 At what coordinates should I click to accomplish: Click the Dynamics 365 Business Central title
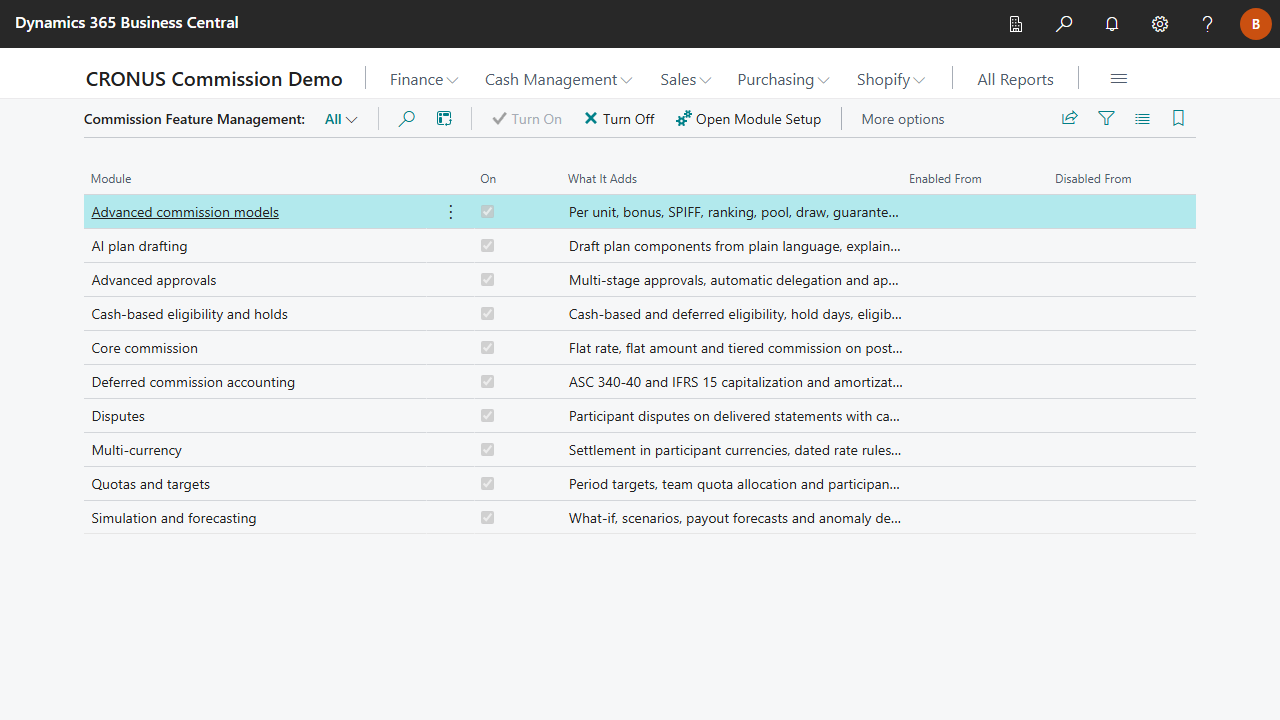tap(127, 22)
